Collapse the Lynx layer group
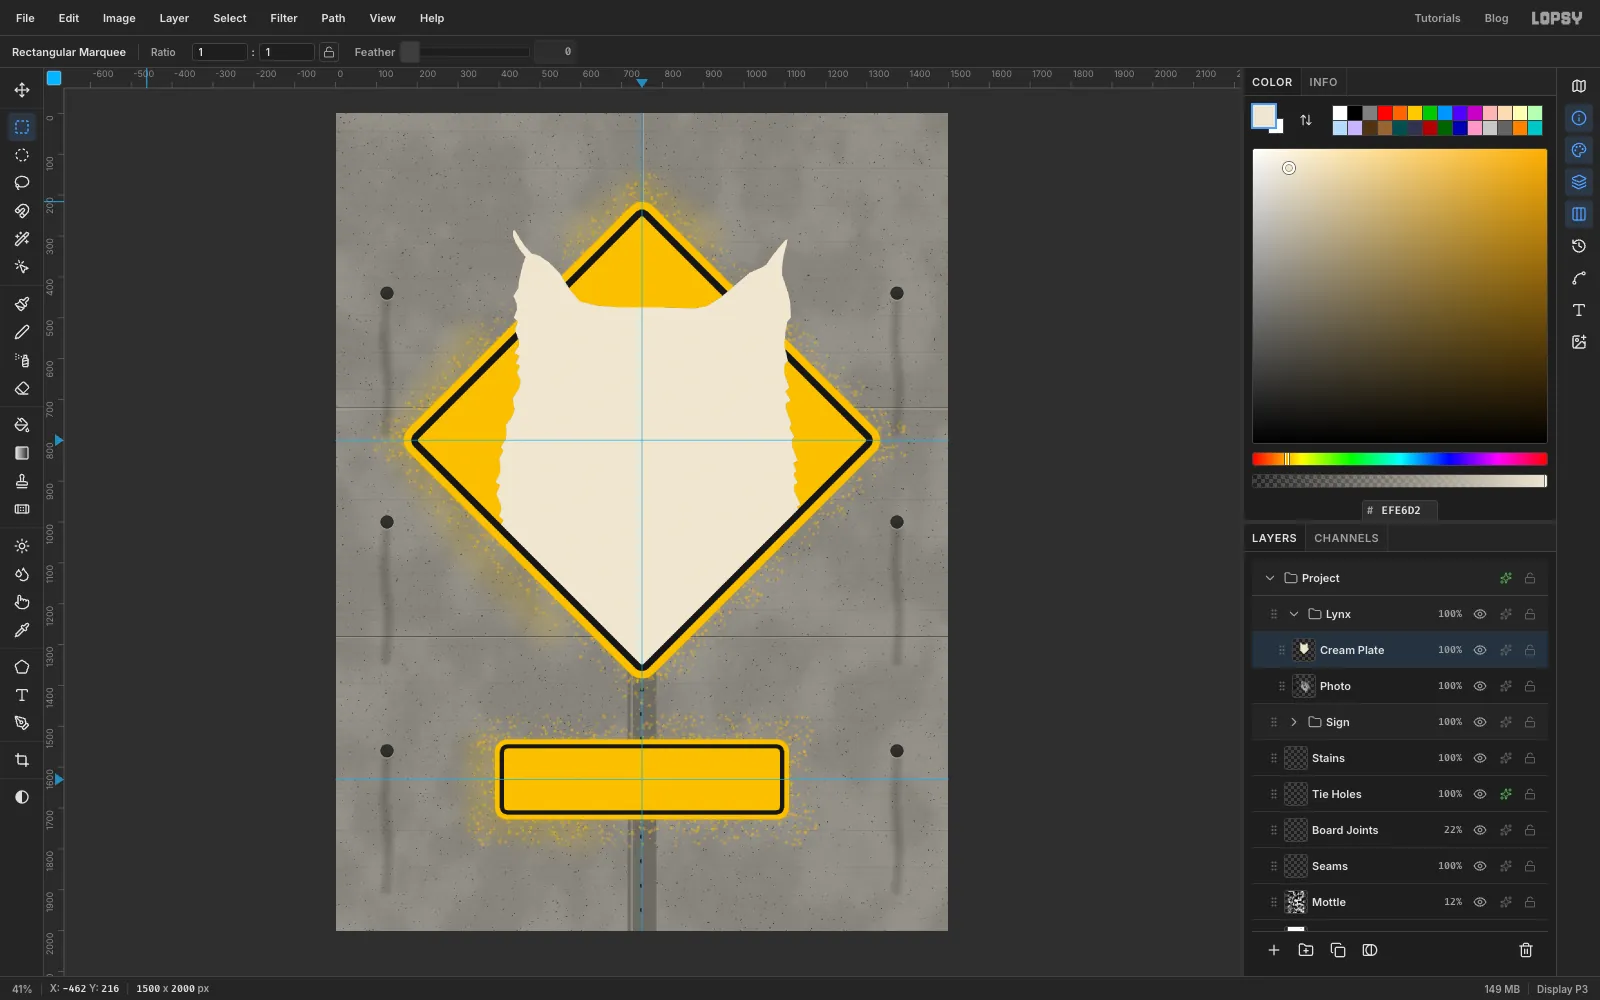Image resolution: width=1600 pixels, height=1000 pixels. 1294,614
